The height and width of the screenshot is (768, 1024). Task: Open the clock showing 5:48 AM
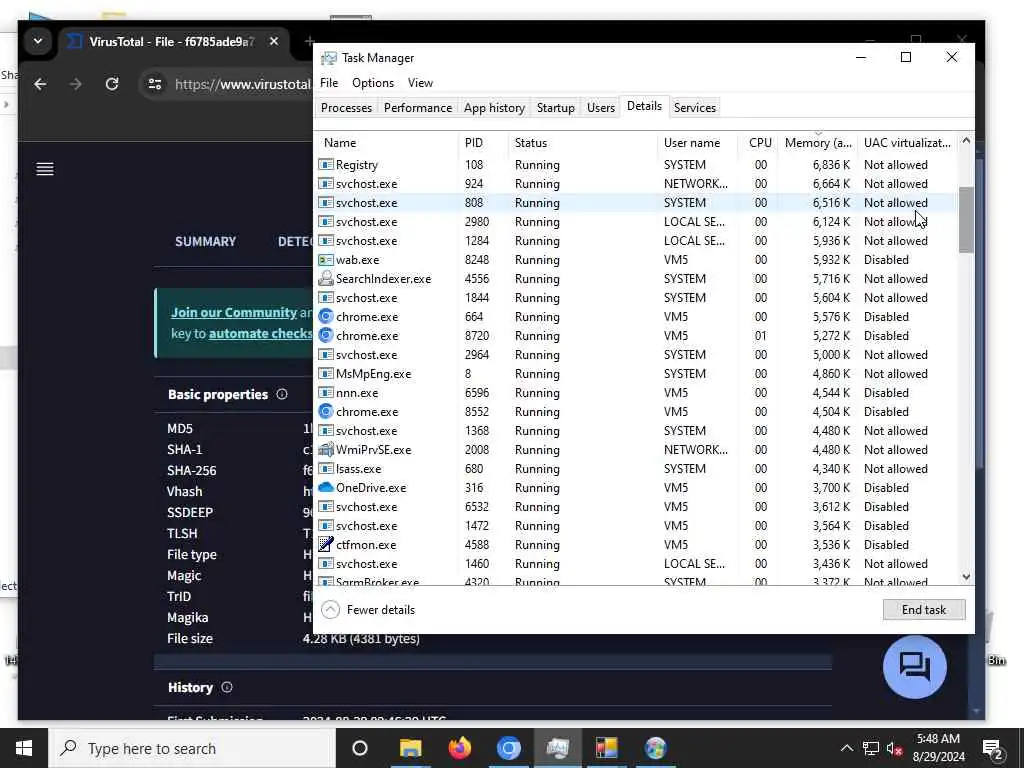pos(938,748)
